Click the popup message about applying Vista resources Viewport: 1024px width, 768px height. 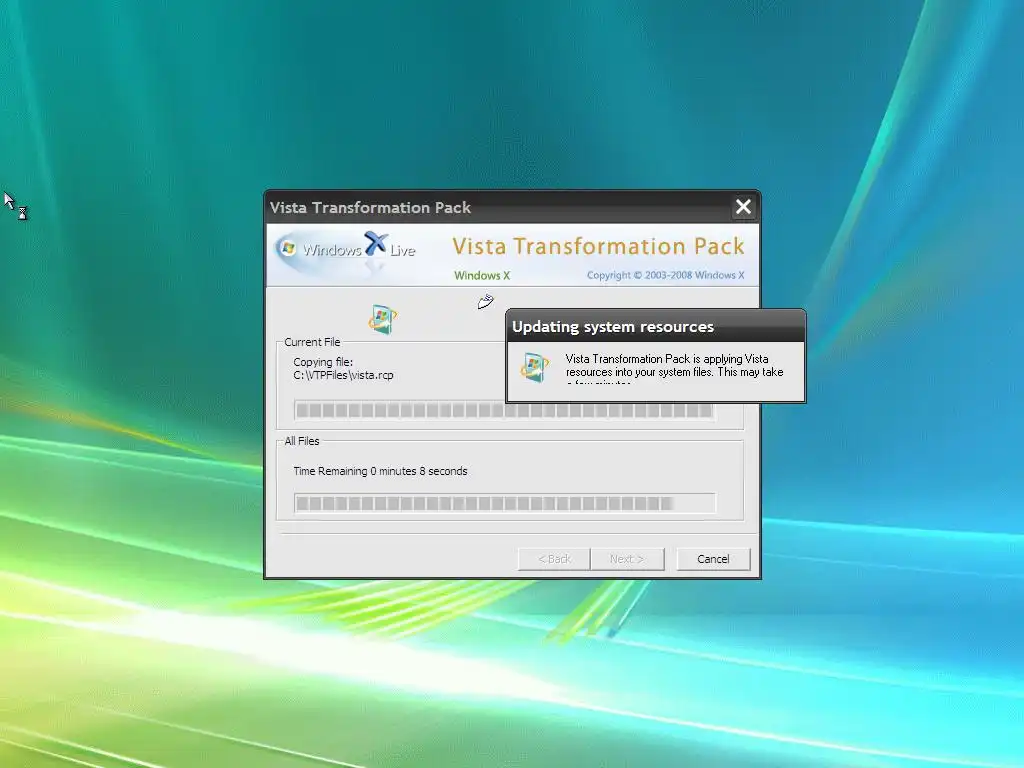pos(674,369)
